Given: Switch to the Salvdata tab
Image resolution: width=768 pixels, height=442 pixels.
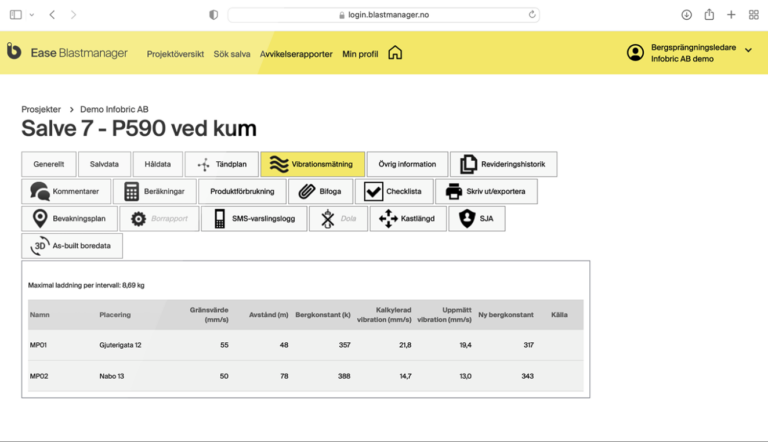Looking at the screenshot, I should coord(104,165).
